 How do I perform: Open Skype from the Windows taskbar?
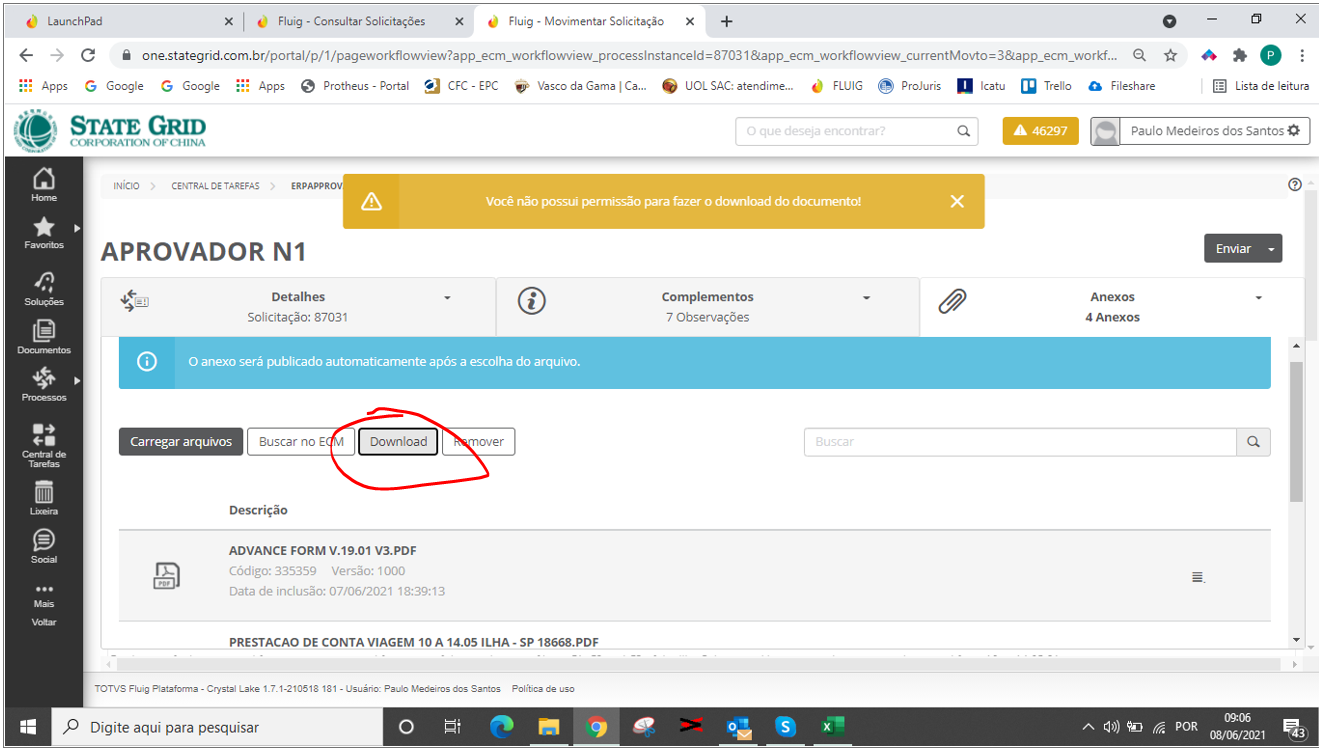(x=786, y=727)
